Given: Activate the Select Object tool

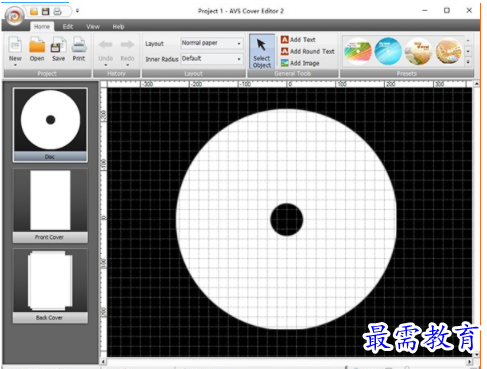Looking at the screenshot, I should 262,52.
